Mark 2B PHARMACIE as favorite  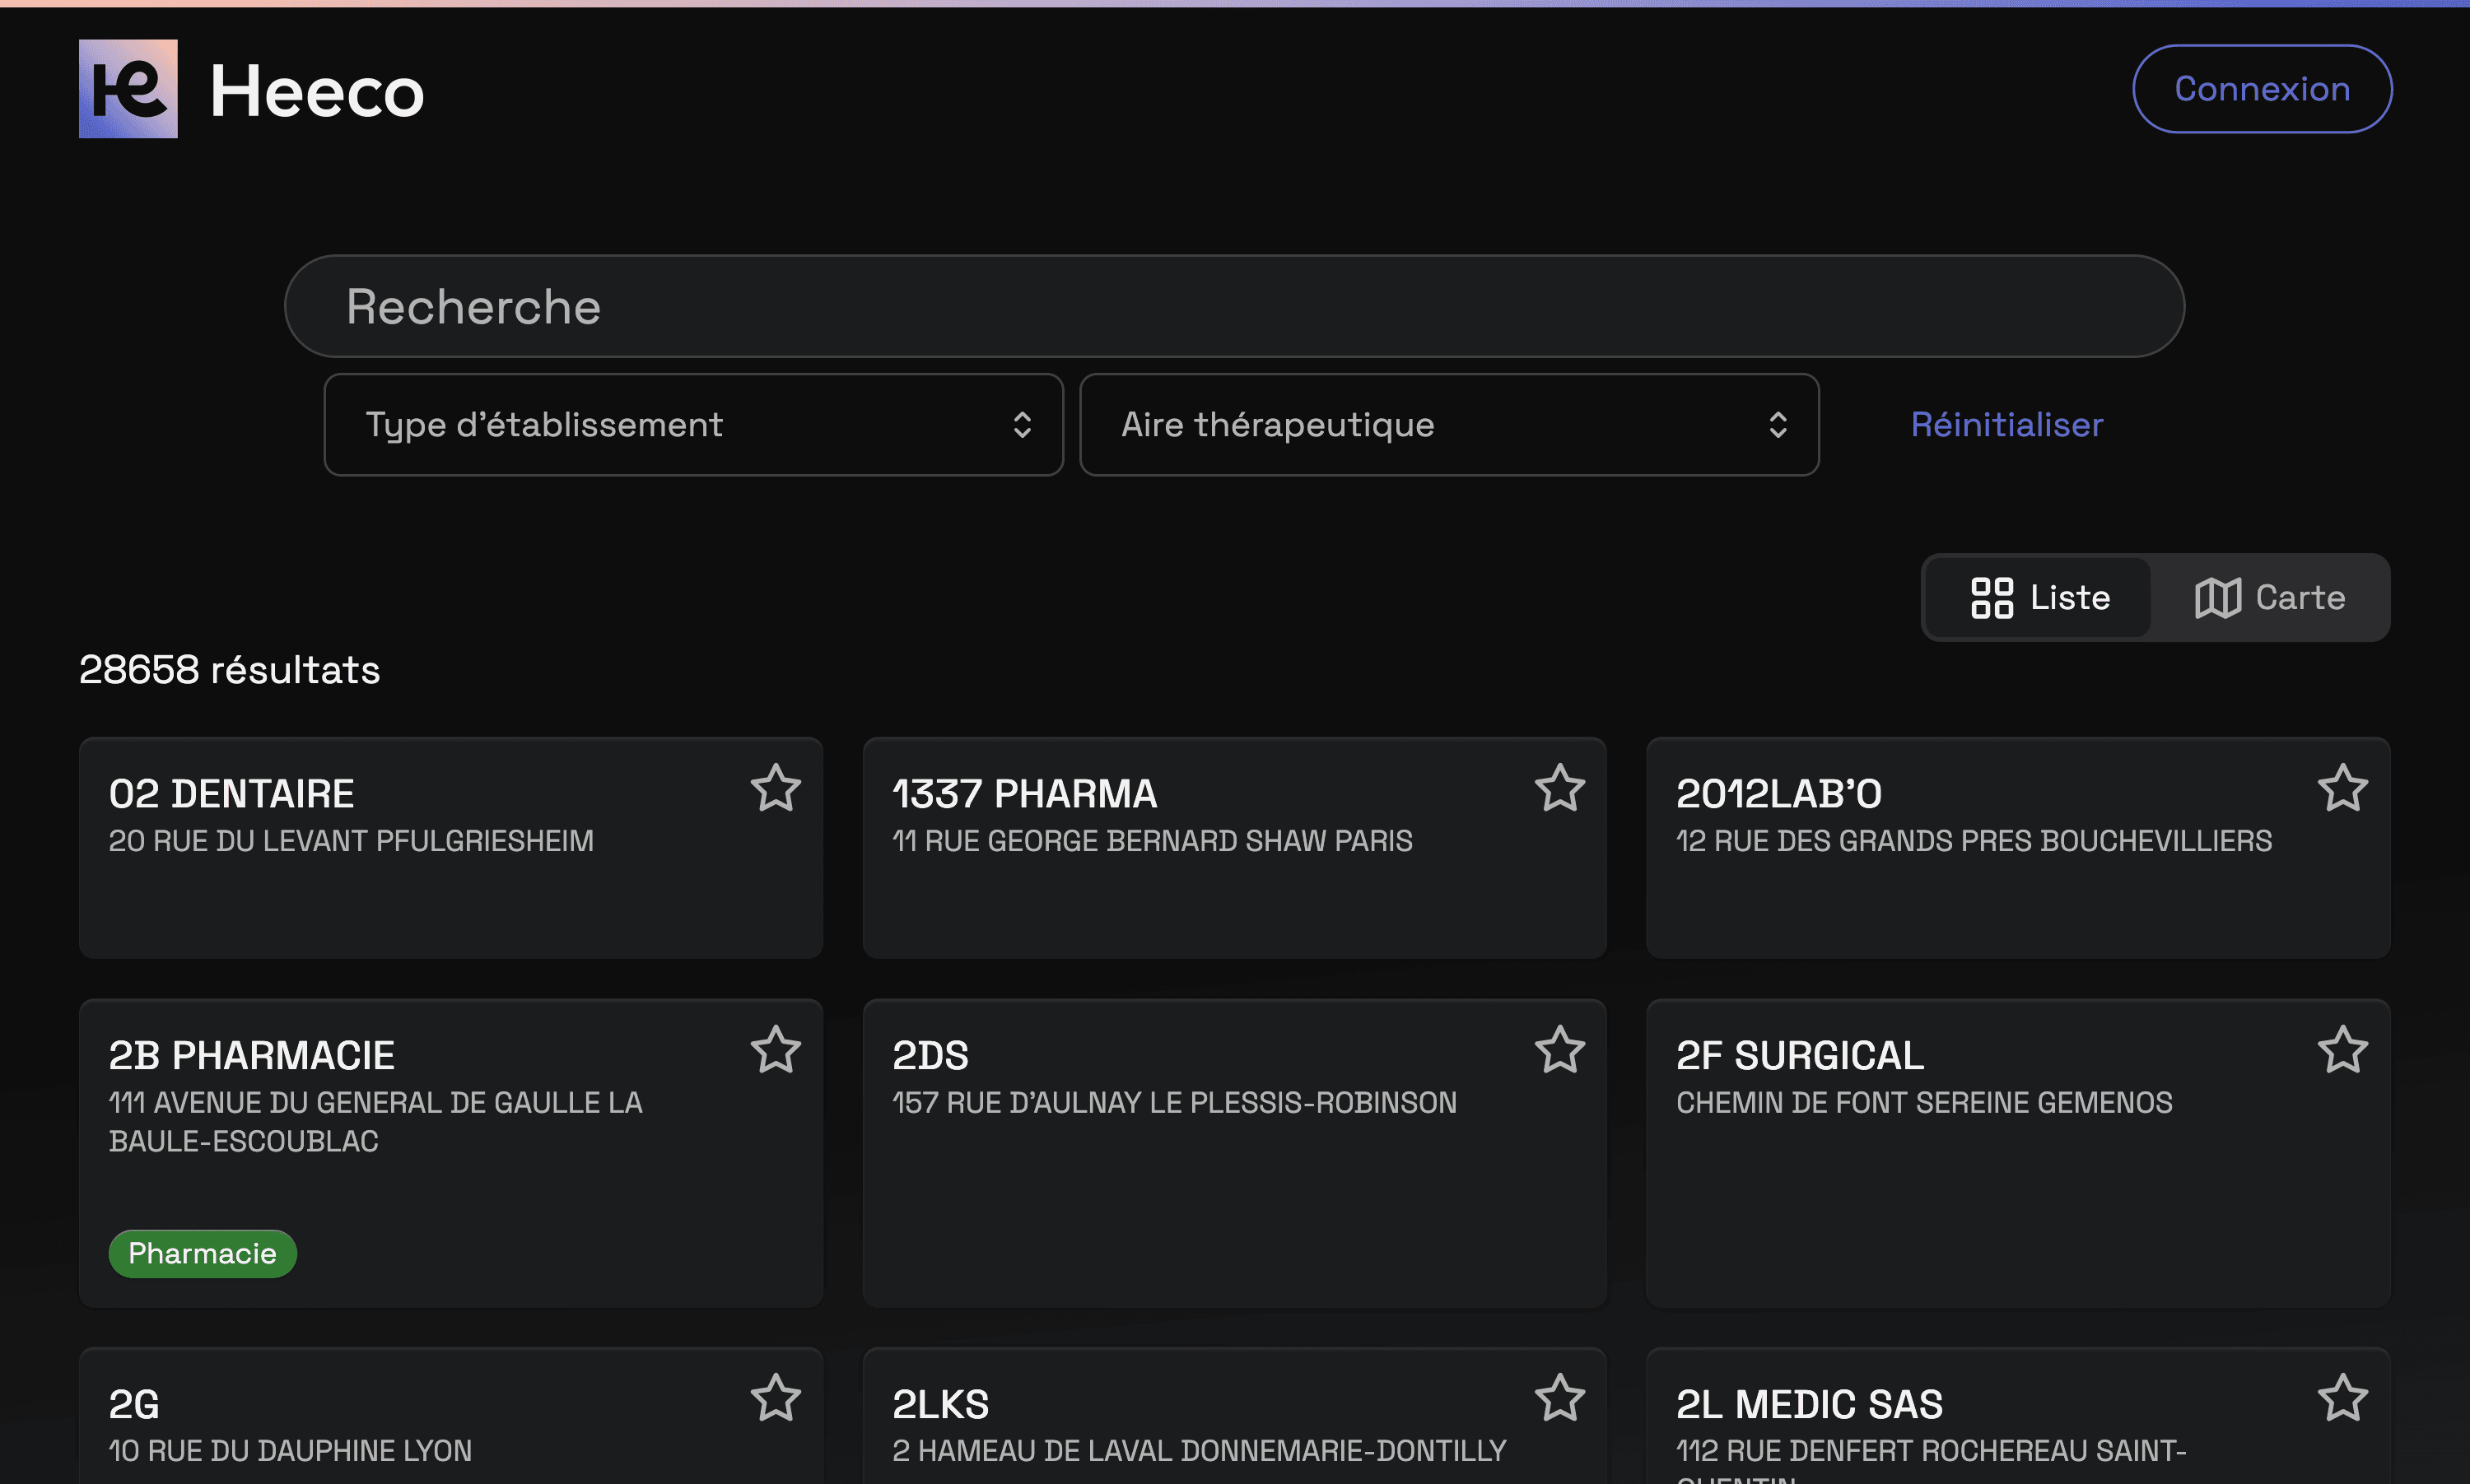(x=776, y=1050)
